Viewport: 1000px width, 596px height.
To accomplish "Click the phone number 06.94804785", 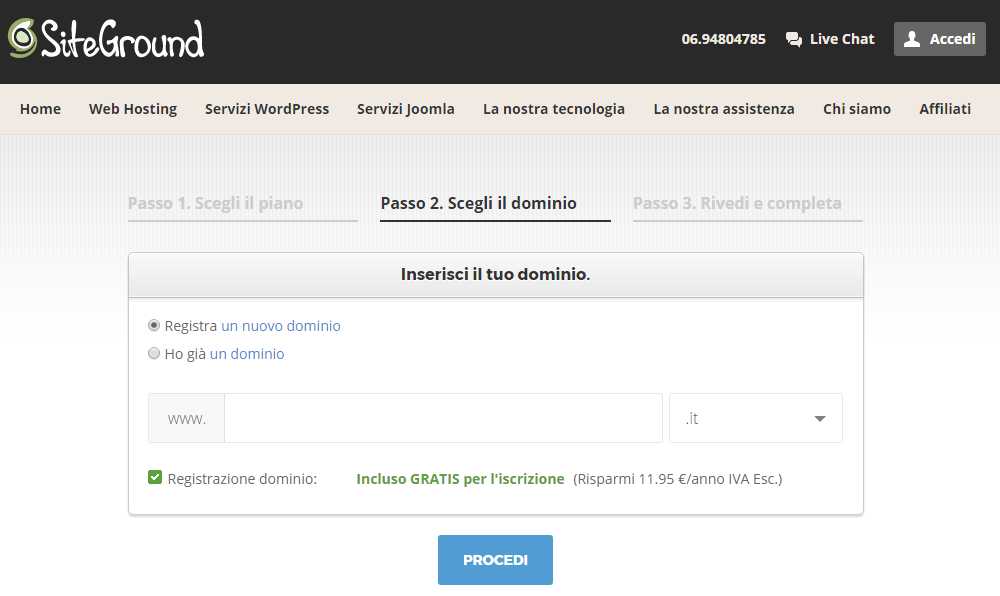I will (x=724, y=39).
